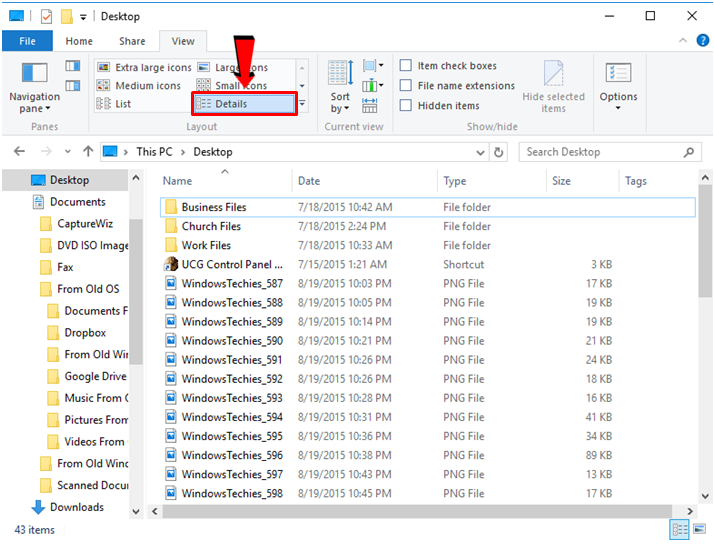Switch to large thumbnails via status bar icon
Viewport: 714px width, 545px height.
[699, 529]
